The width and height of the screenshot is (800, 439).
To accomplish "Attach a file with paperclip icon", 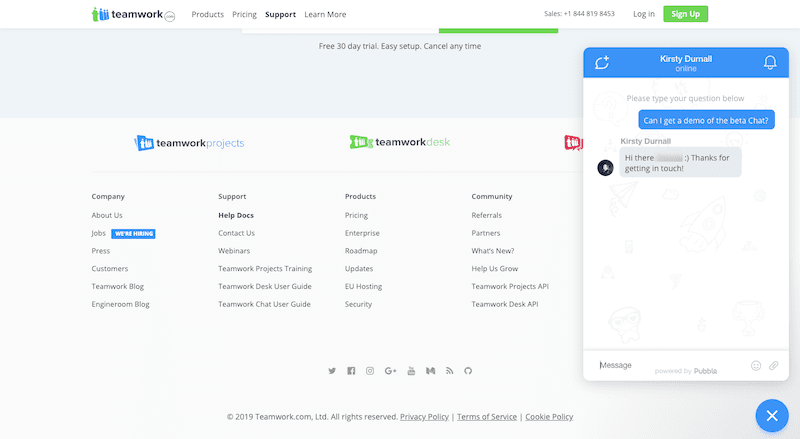I will (x=774, y=365).
